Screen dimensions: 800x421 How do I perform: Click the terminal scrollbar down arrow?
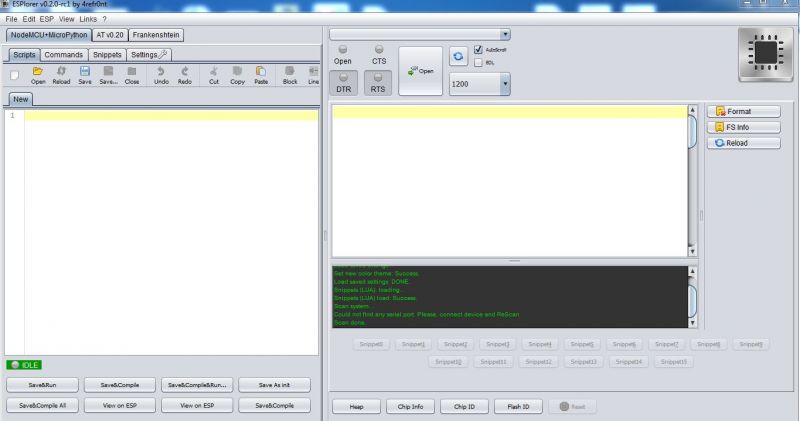692,251
